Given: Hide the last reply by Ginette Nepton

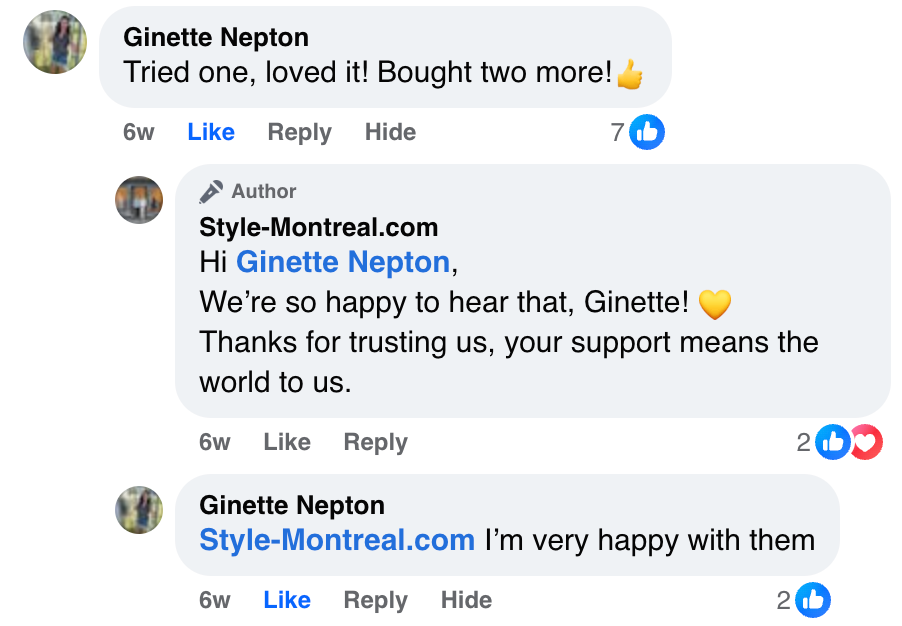Looking at the screenshot, I should [466, 600].
